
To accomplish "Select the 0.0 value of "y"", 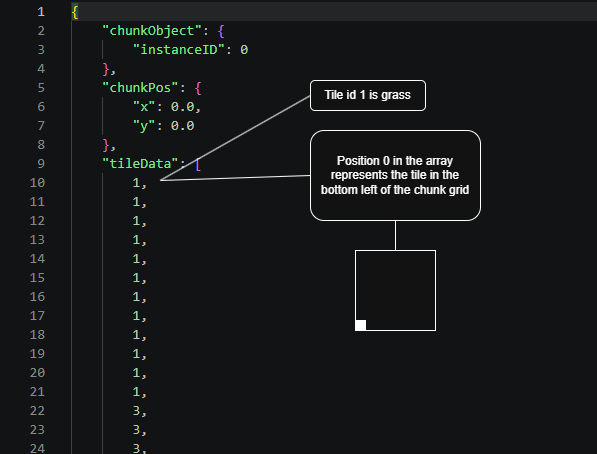I will pyautogui.click(x=182, y=126).
